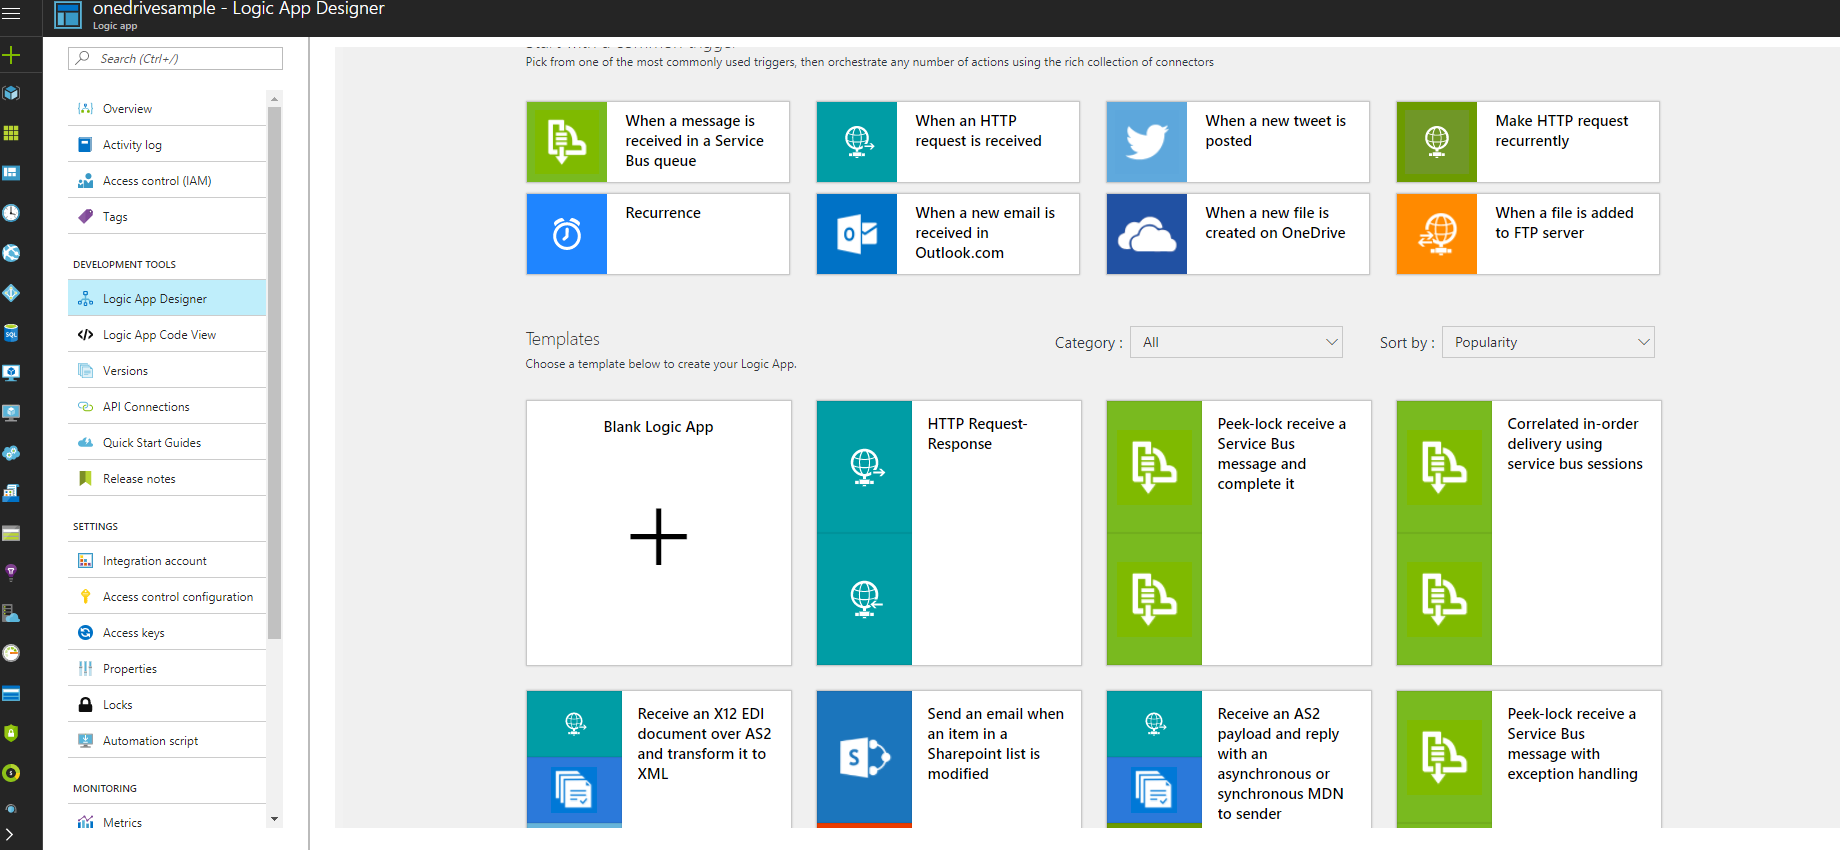Image resolution: width=1840 pixels, height=850 pixels.
Task: Open the Integration account setting
Action: (167, 561)
